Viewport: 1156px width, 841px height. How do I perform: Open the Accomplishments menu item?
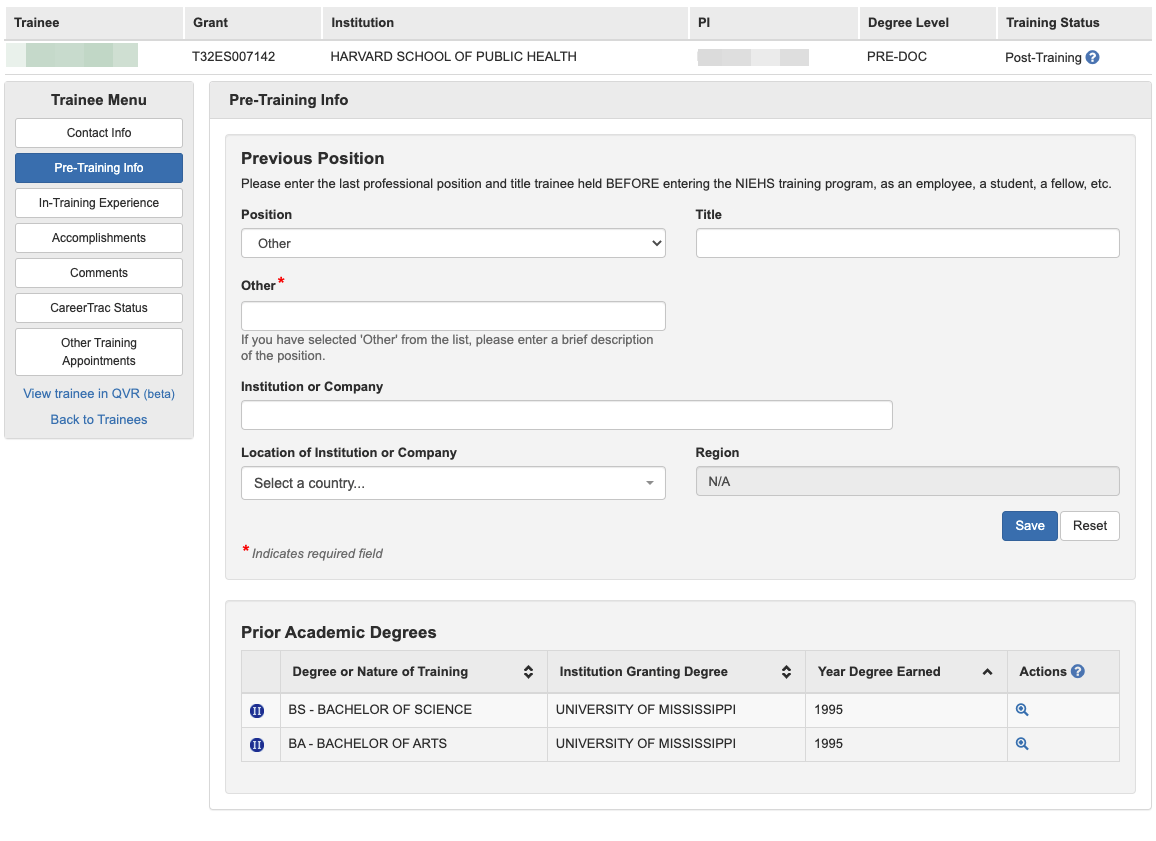point(99,238)
